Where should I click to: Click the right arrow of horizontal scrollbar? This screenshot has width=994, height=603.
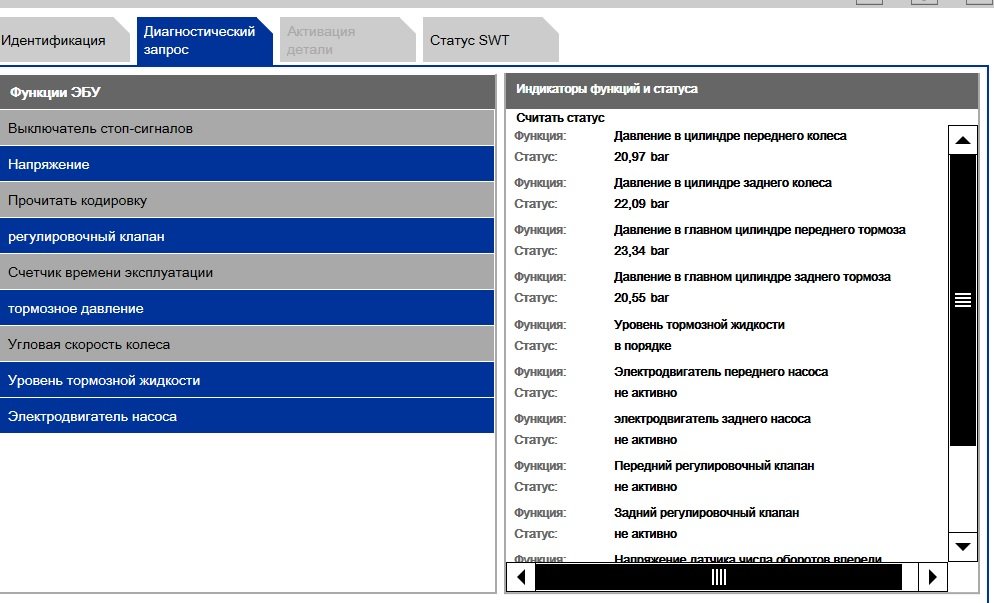(932, 577)
